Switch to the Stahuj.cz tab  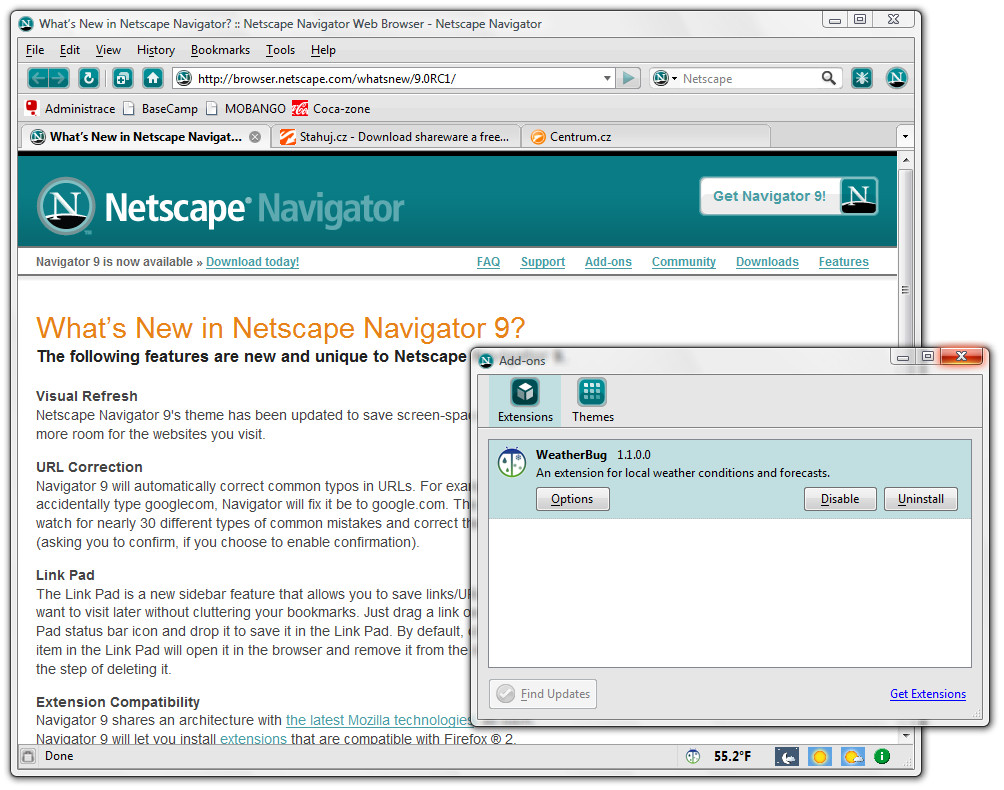point(397,136)
